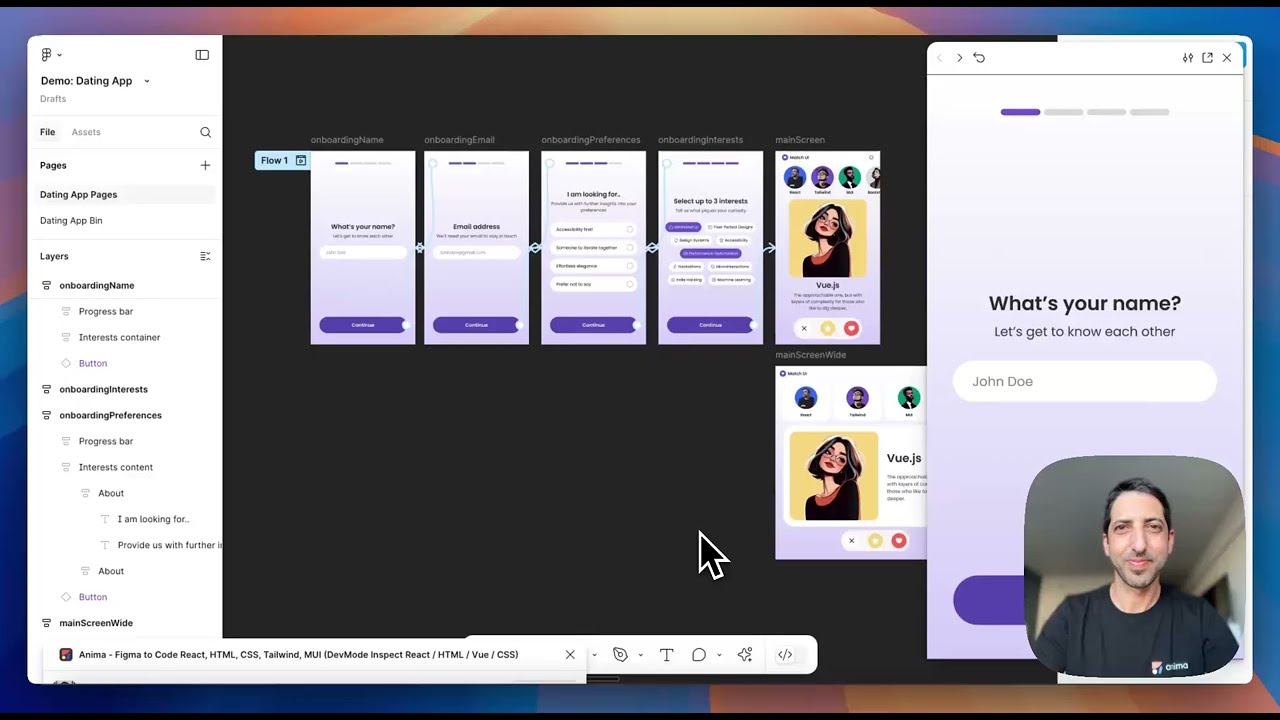1280x720 pixels.
Task: Click the X dislike icon in mainScreenWide
Action: [x=852, y=541]
